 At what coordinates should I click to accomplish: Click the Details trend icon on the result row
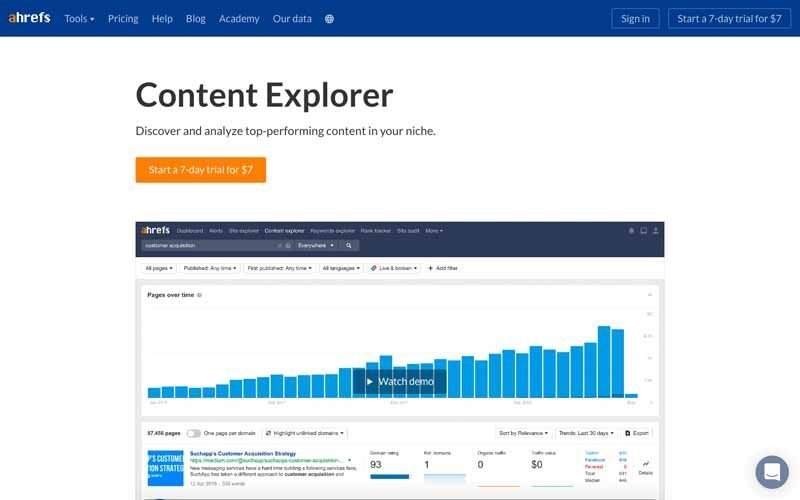click(x=645, y=464)
